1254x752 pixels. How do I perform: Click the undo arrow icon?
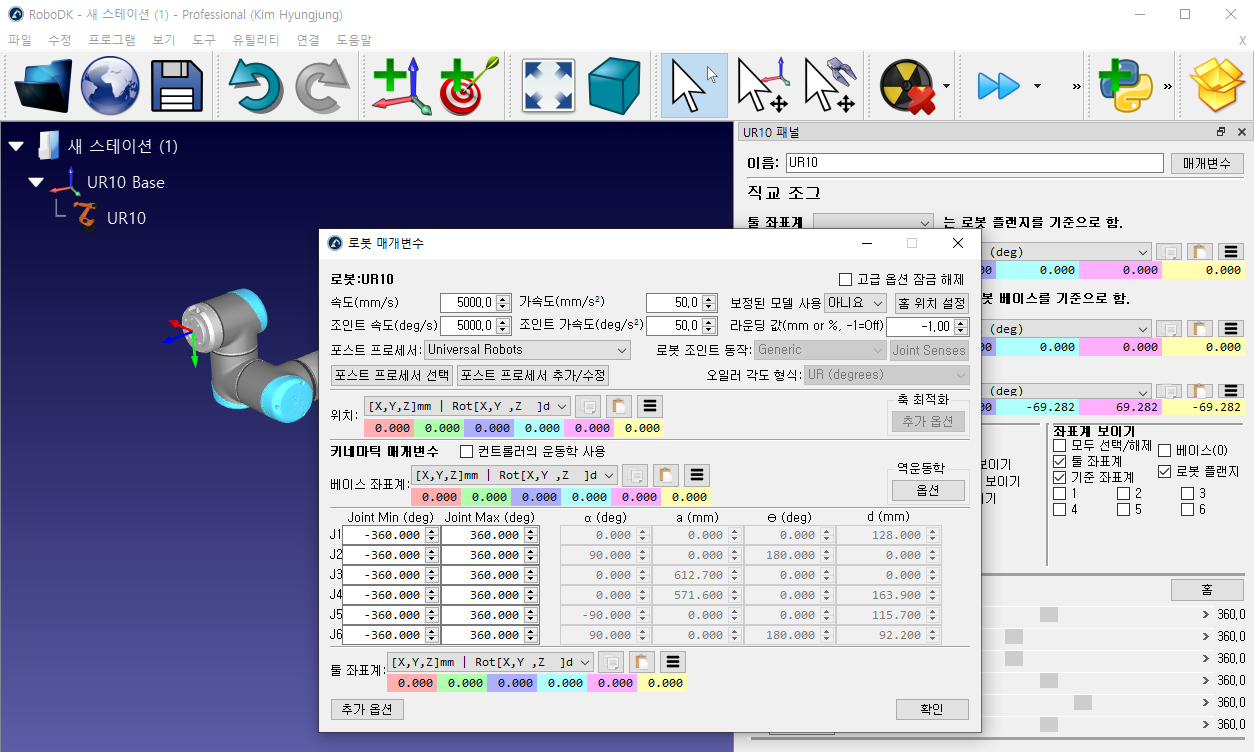click(255, 86)
